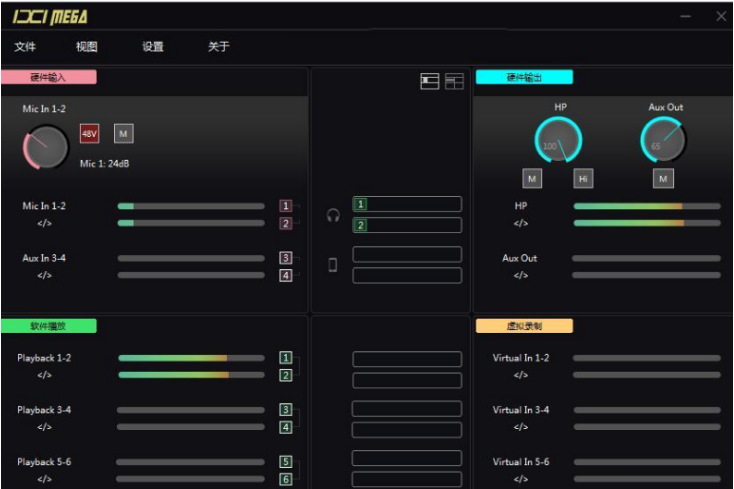The image size is (734, 489).
Task: Minimize the MEGA window
Action: 685,16
